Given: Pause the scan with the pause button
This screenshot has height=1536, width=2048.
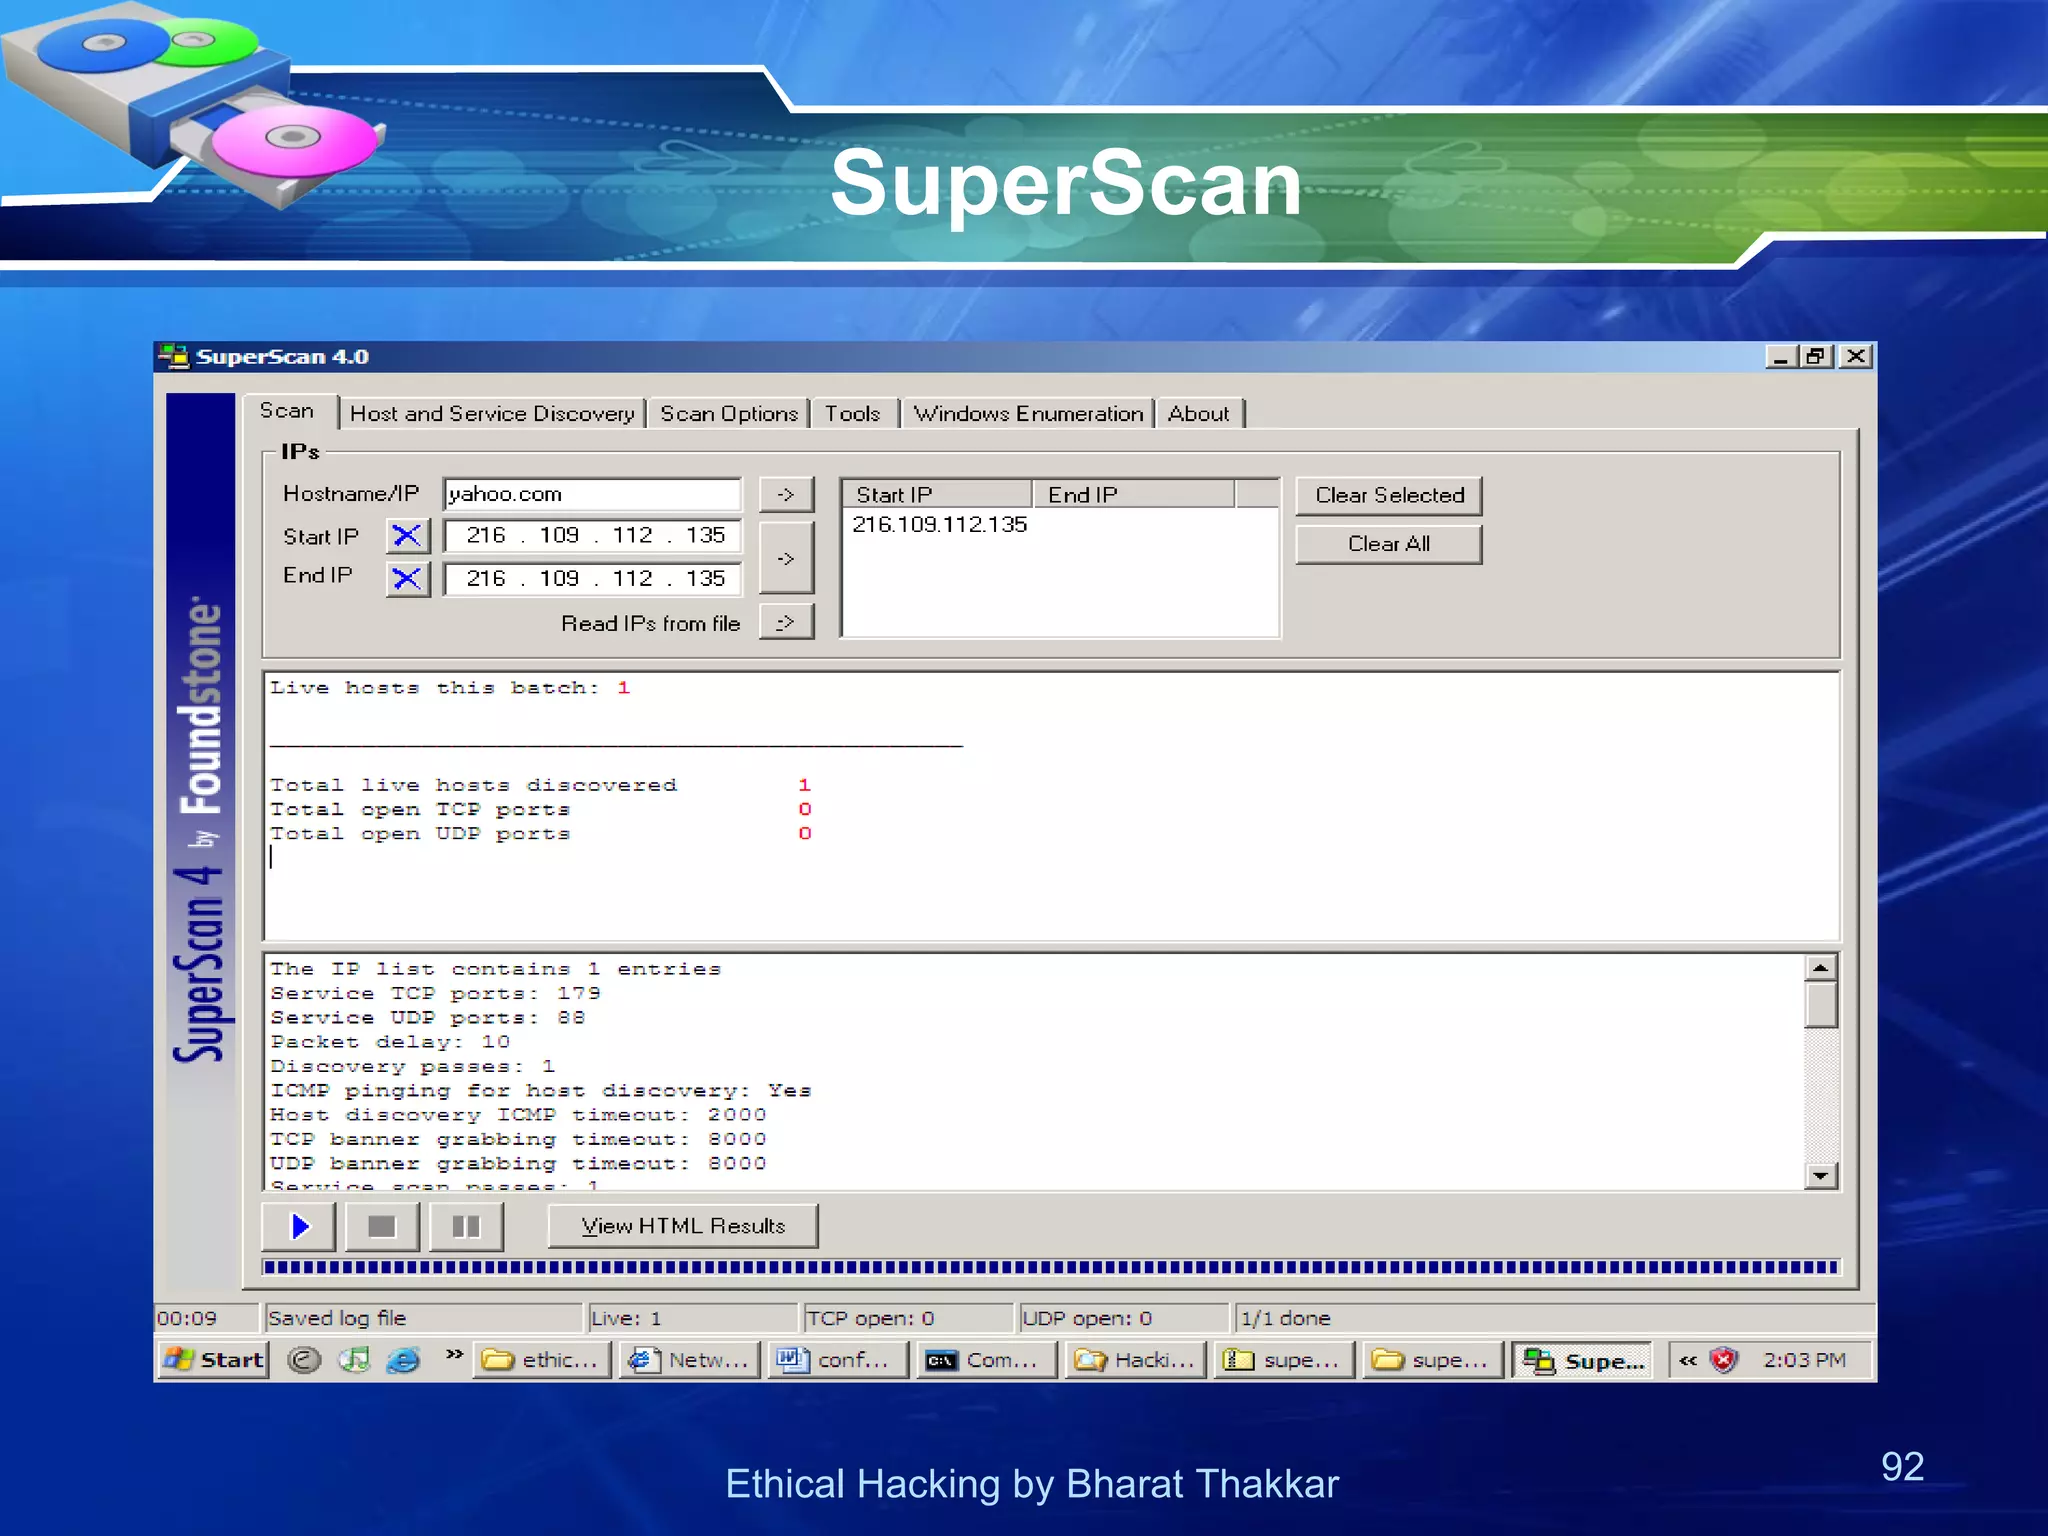Looking at the screenshot, I should pyautogui.click(x=466, y=1226).
